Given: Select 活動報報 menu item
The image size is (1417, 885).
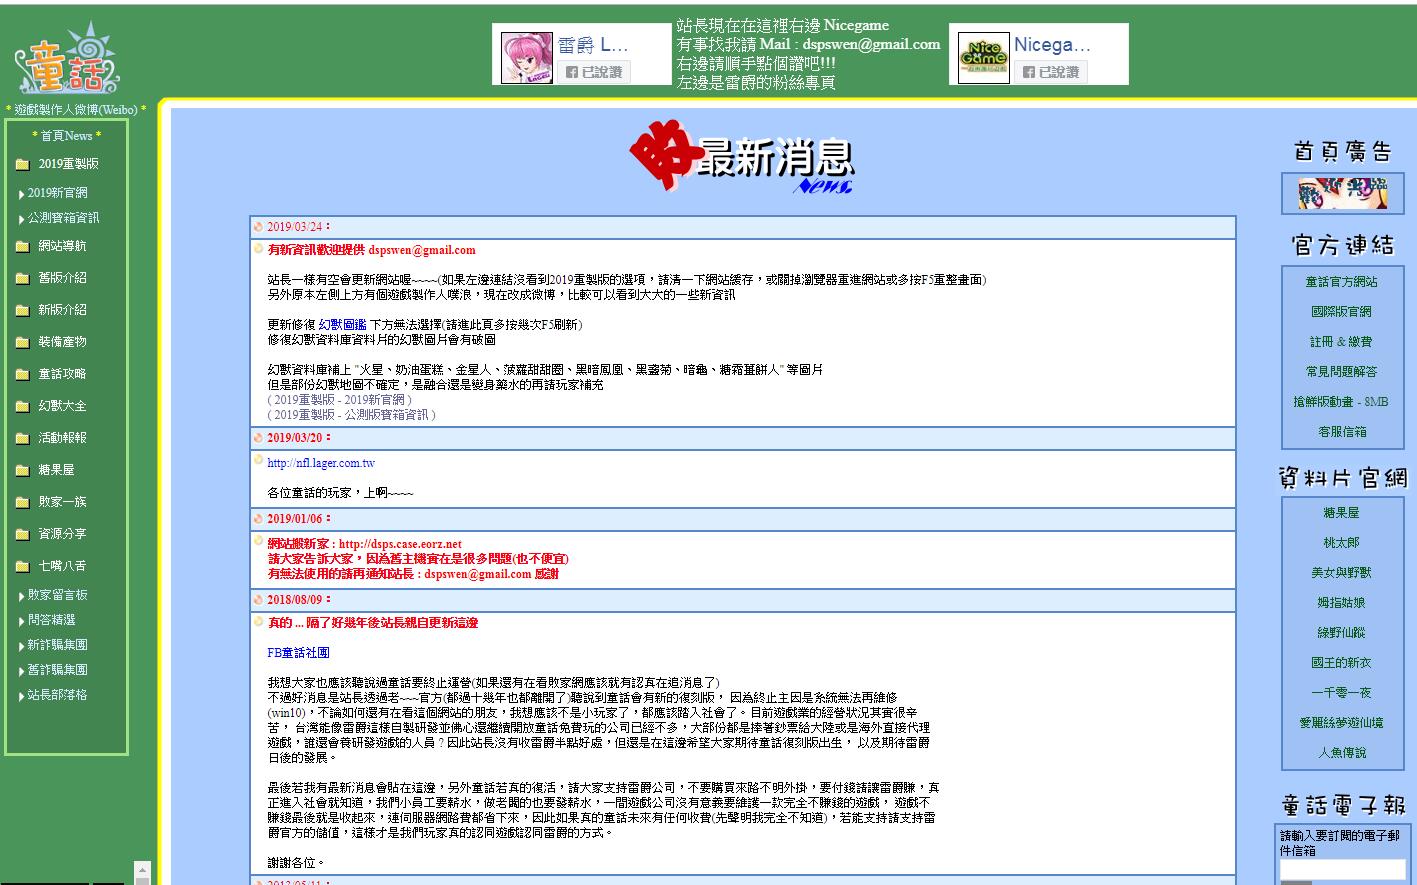Looking at the screenshot, I should 62,438.
